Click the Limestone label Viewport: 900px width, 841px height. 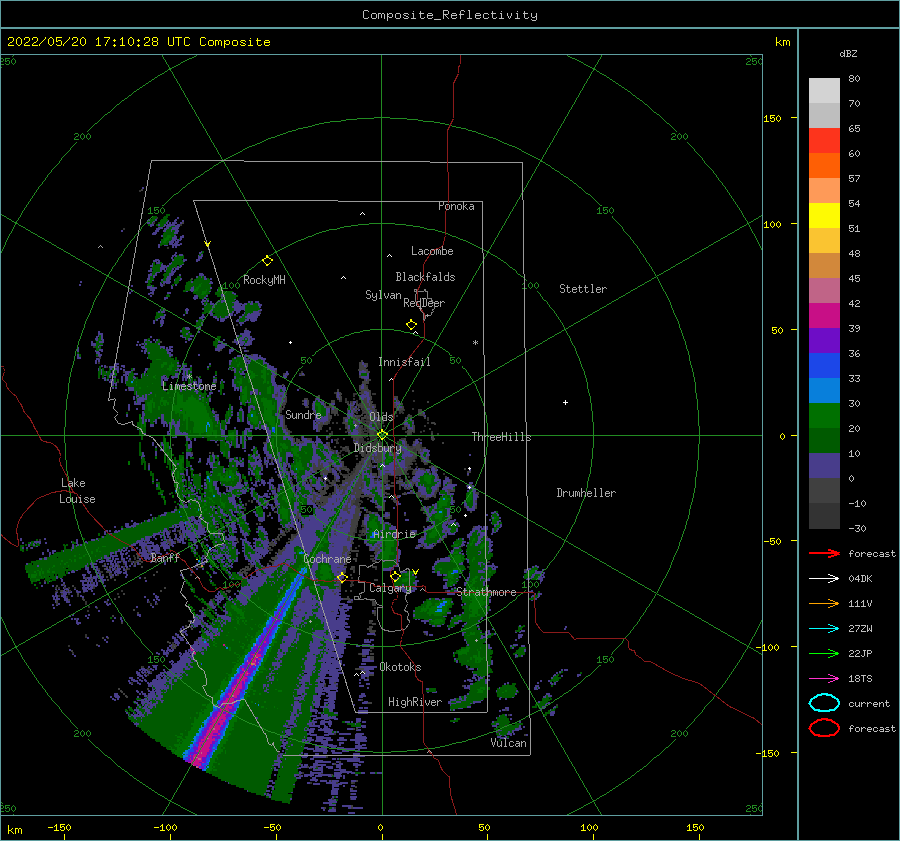189,386
